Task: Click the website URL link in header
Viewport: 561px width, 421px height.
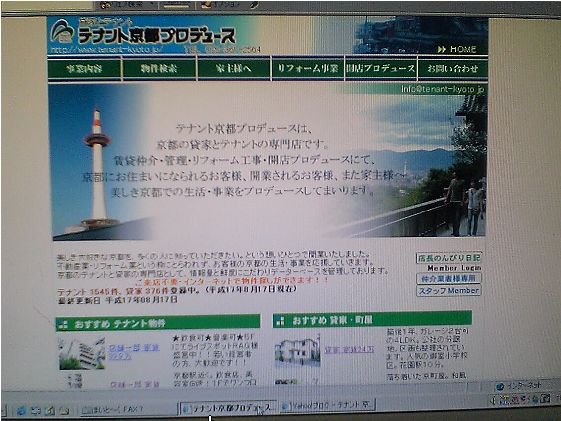Action: click(x=106, y=49)
